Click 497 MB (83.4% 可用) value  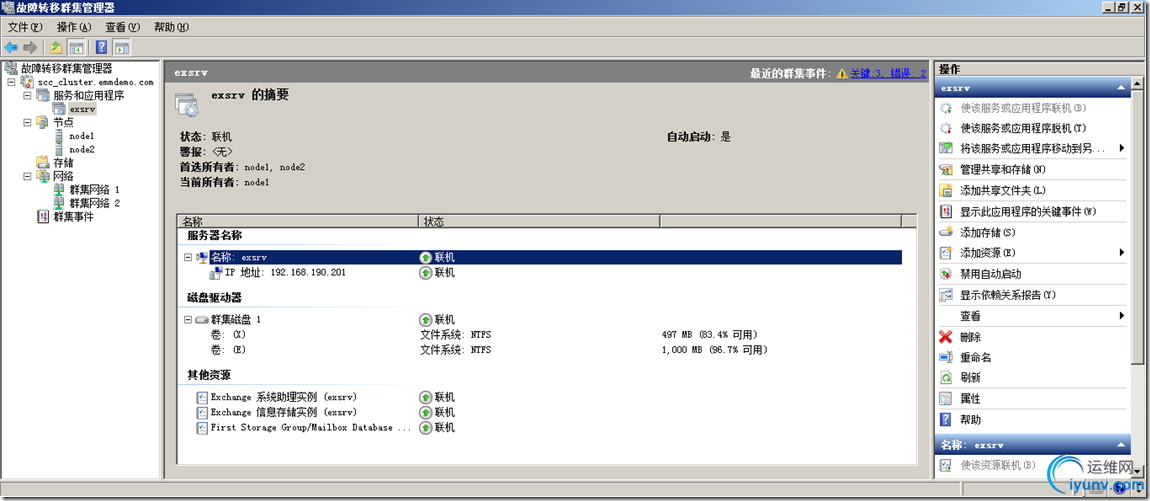coord(709,334)
